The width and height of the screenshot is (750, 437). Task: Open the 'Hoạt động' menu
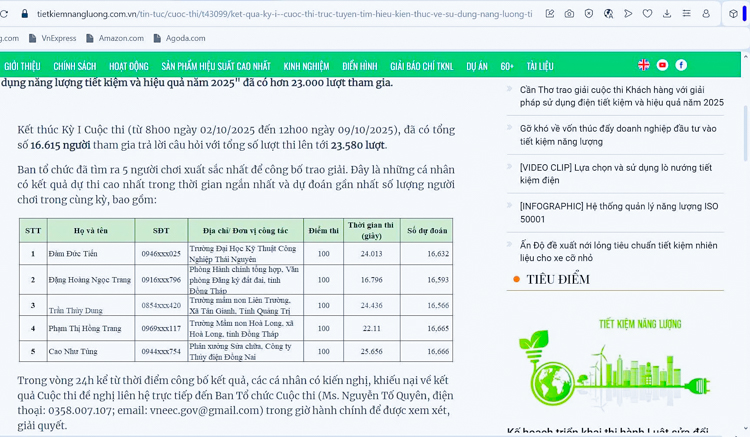pyautogui.click(x=129, y=66)
